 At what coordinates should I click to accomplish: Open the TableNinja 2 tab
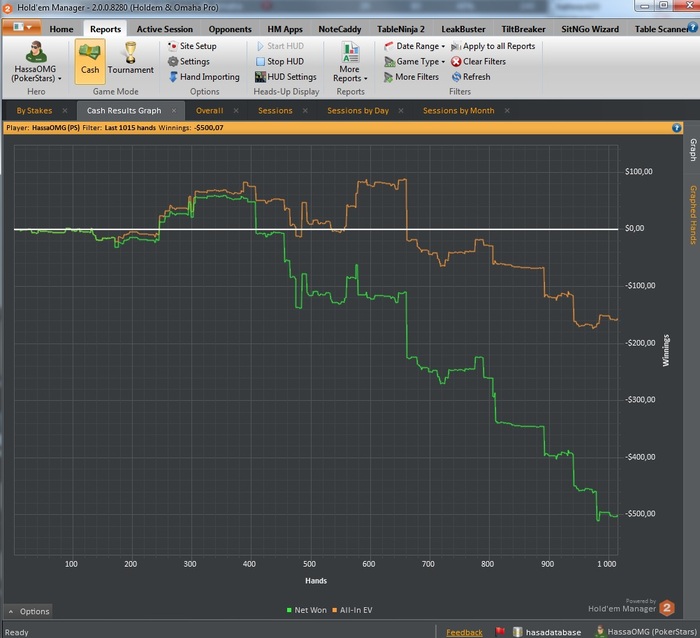click(x=400, y=29)
